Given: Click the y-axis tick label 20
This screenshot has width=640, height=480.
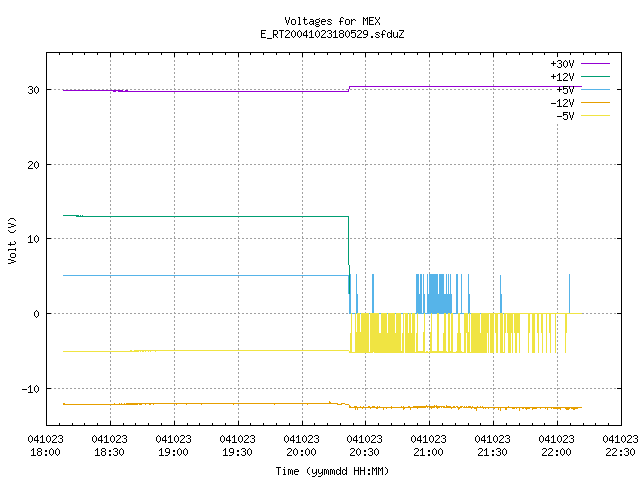Looking at the screenshot, I should (33, 165).
